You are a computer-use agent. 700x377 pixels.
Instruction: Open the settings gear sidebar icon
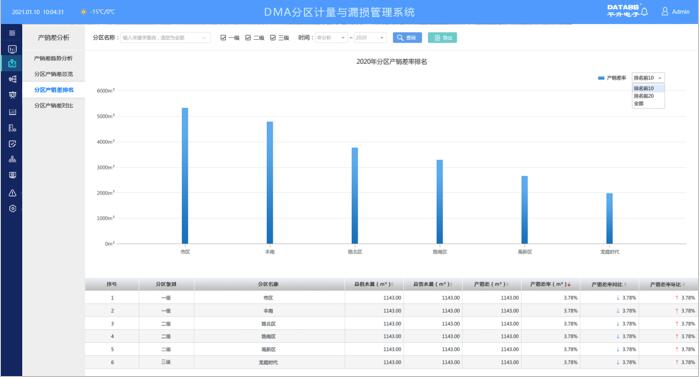pyautogui.click(x=12, y=209)
